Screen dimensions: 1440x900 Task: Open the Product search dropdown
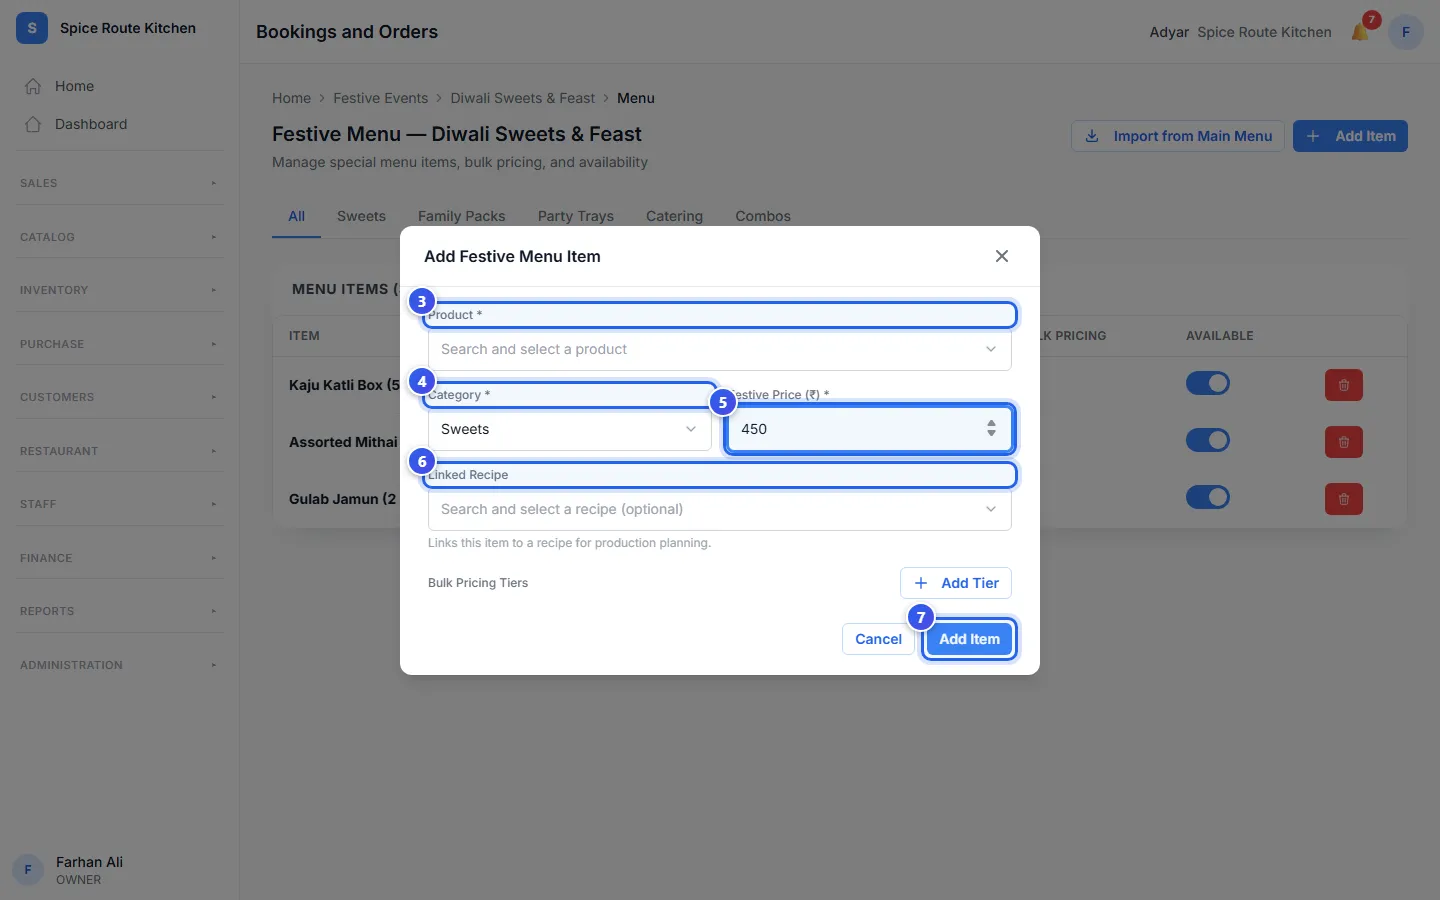[720, 350]
